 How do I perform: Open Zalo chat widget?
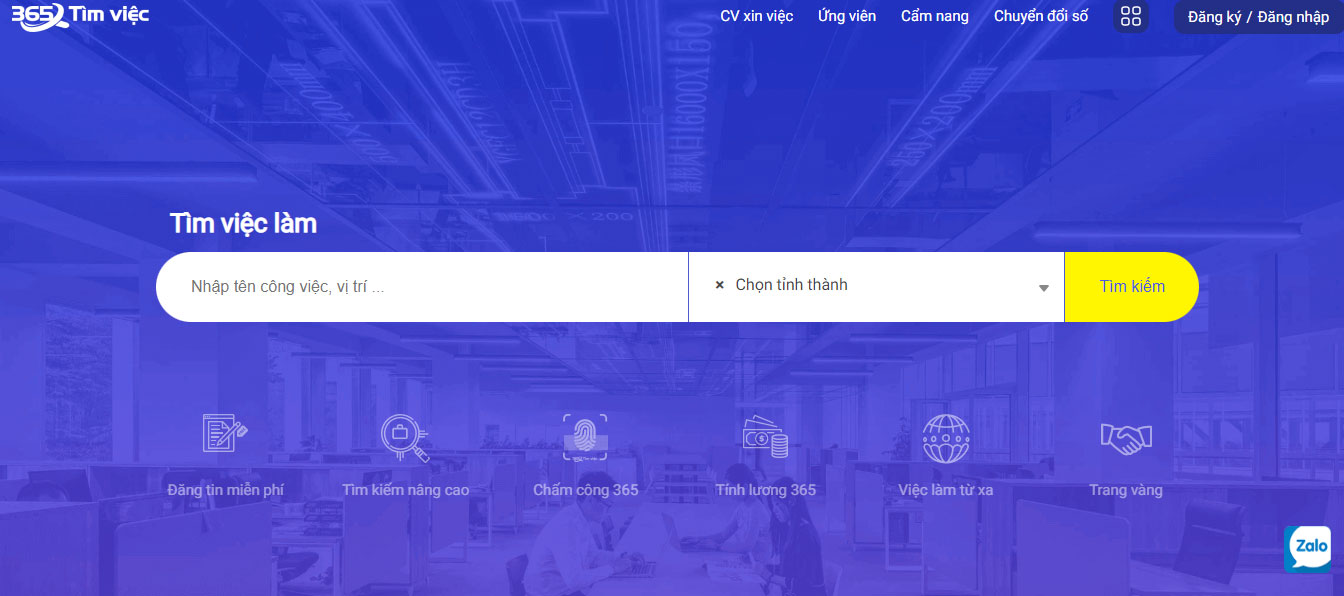[x=1308, y=549]
